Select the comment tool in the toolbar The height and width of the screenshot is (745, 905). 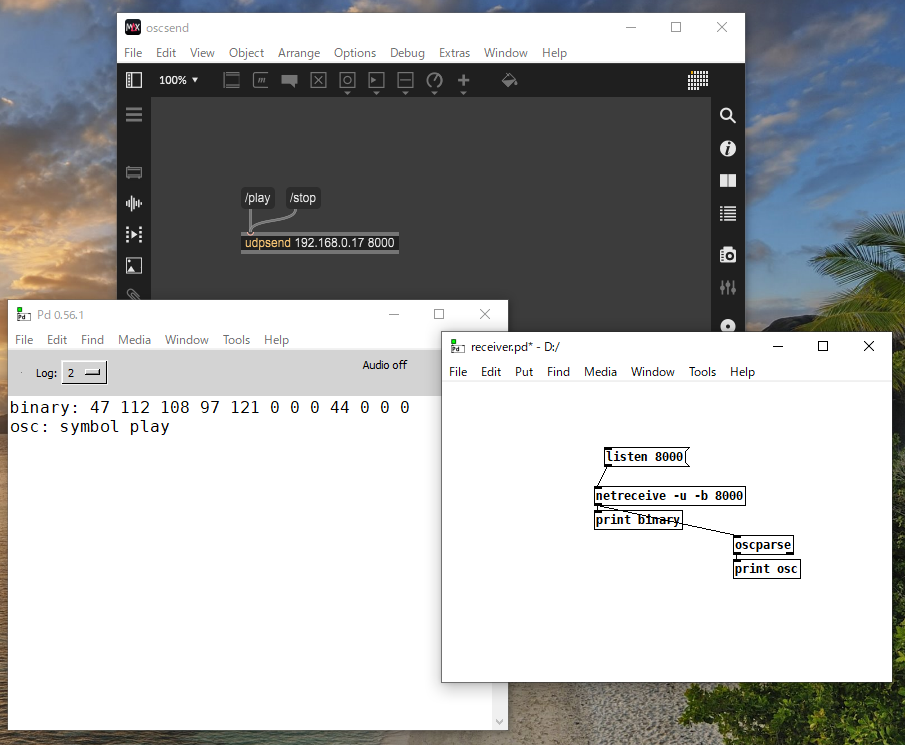289,80
